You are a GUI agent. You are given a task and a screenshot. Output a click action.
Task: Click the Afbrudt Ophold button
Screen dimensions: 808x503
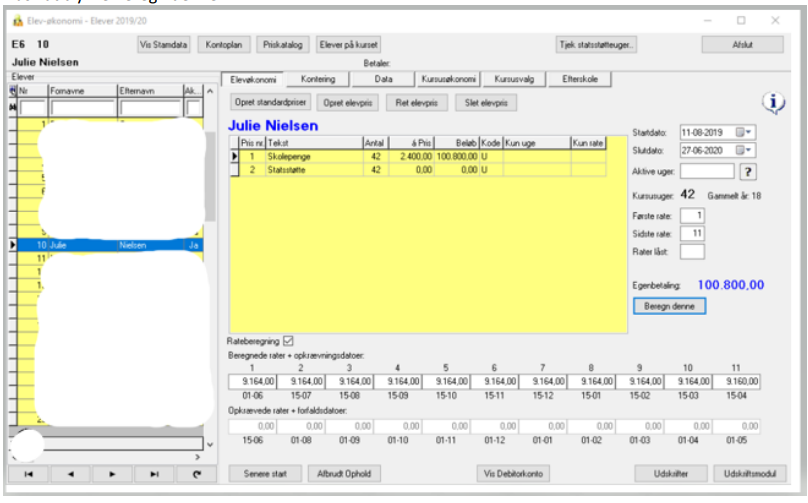(x=344, y=474)
